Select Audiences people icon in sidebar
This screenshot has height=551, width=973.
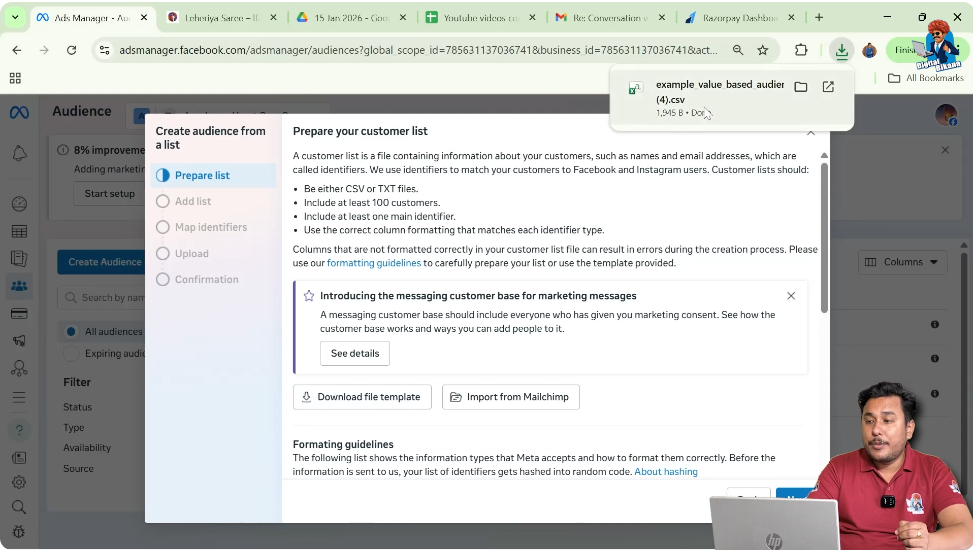(19, 286)
